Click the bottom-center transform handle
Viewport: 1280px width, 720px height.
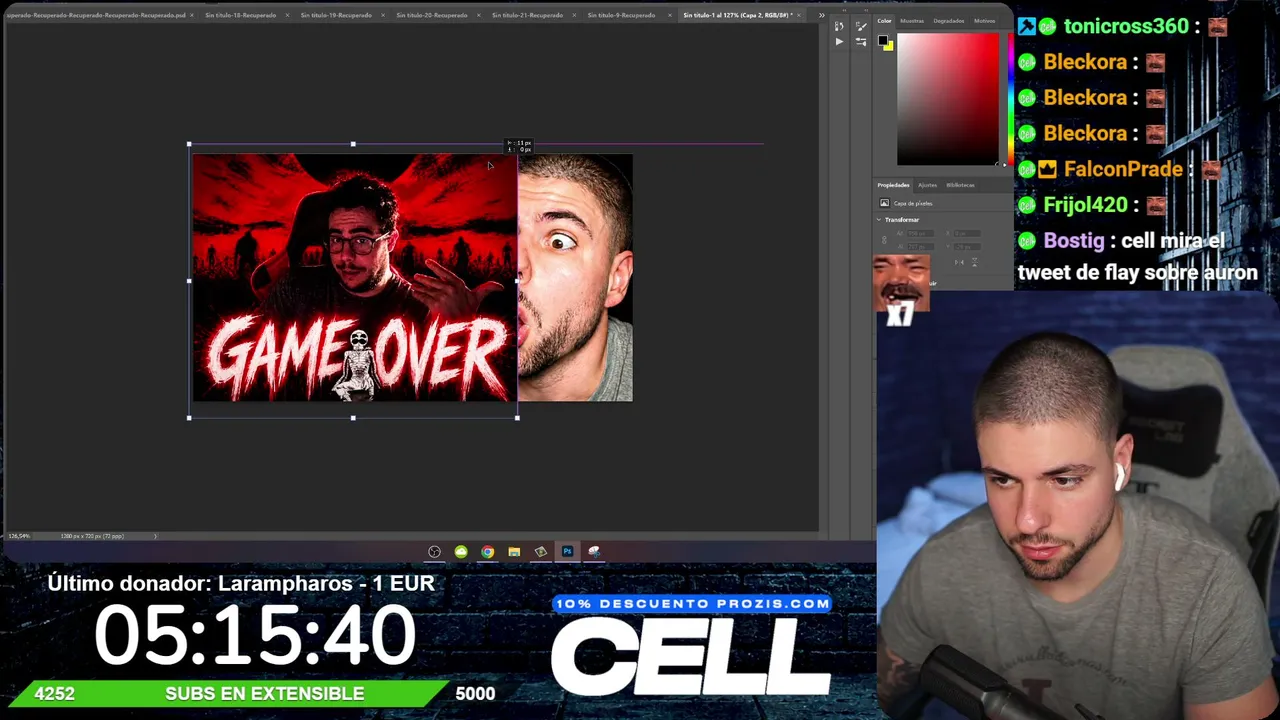[353, 418]
